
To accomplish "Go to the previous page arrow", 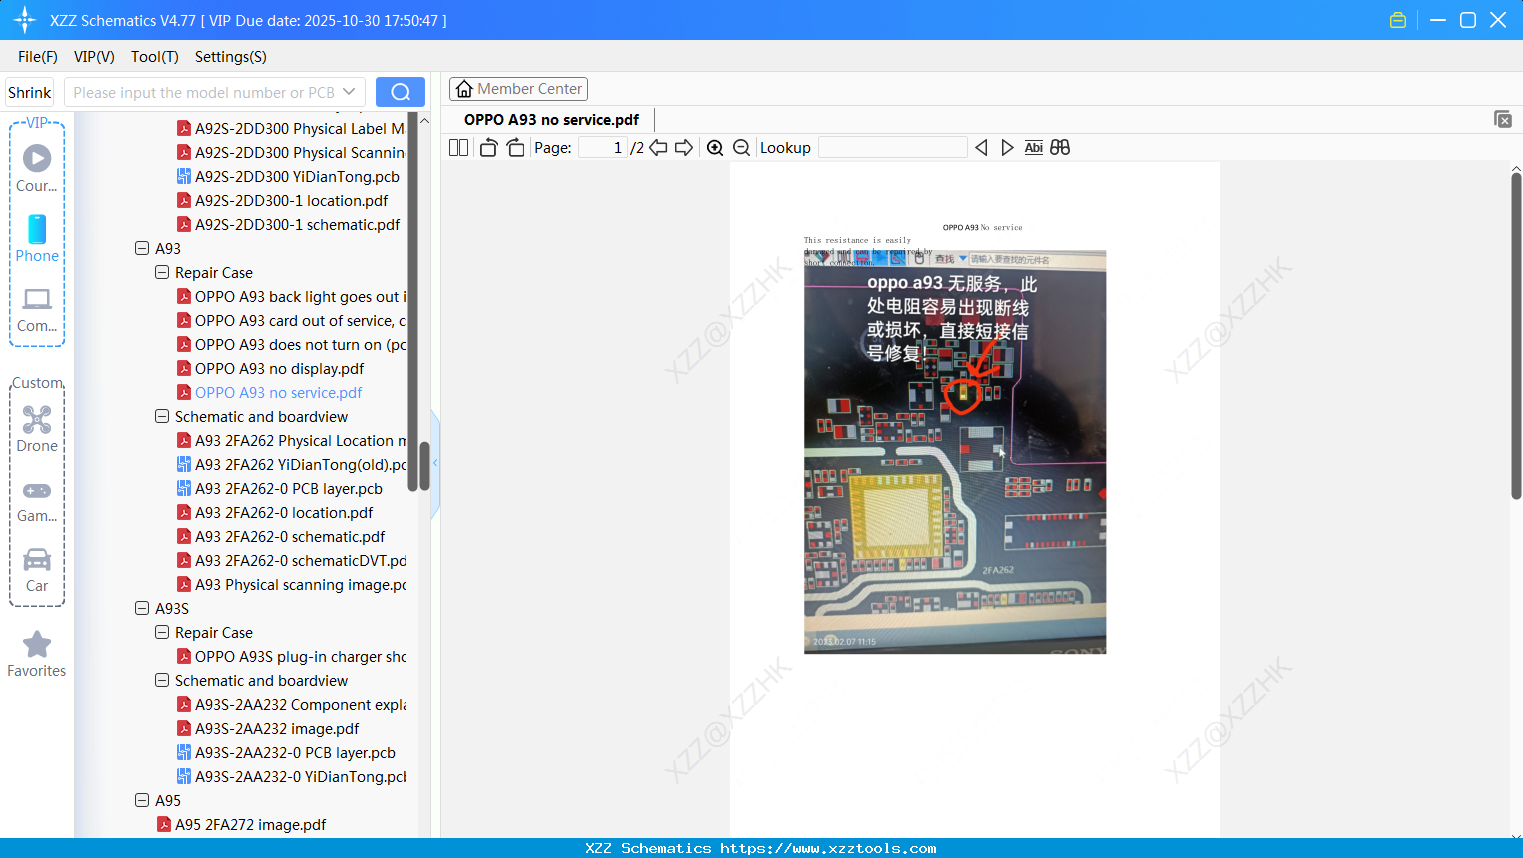I will pos(658,148).
